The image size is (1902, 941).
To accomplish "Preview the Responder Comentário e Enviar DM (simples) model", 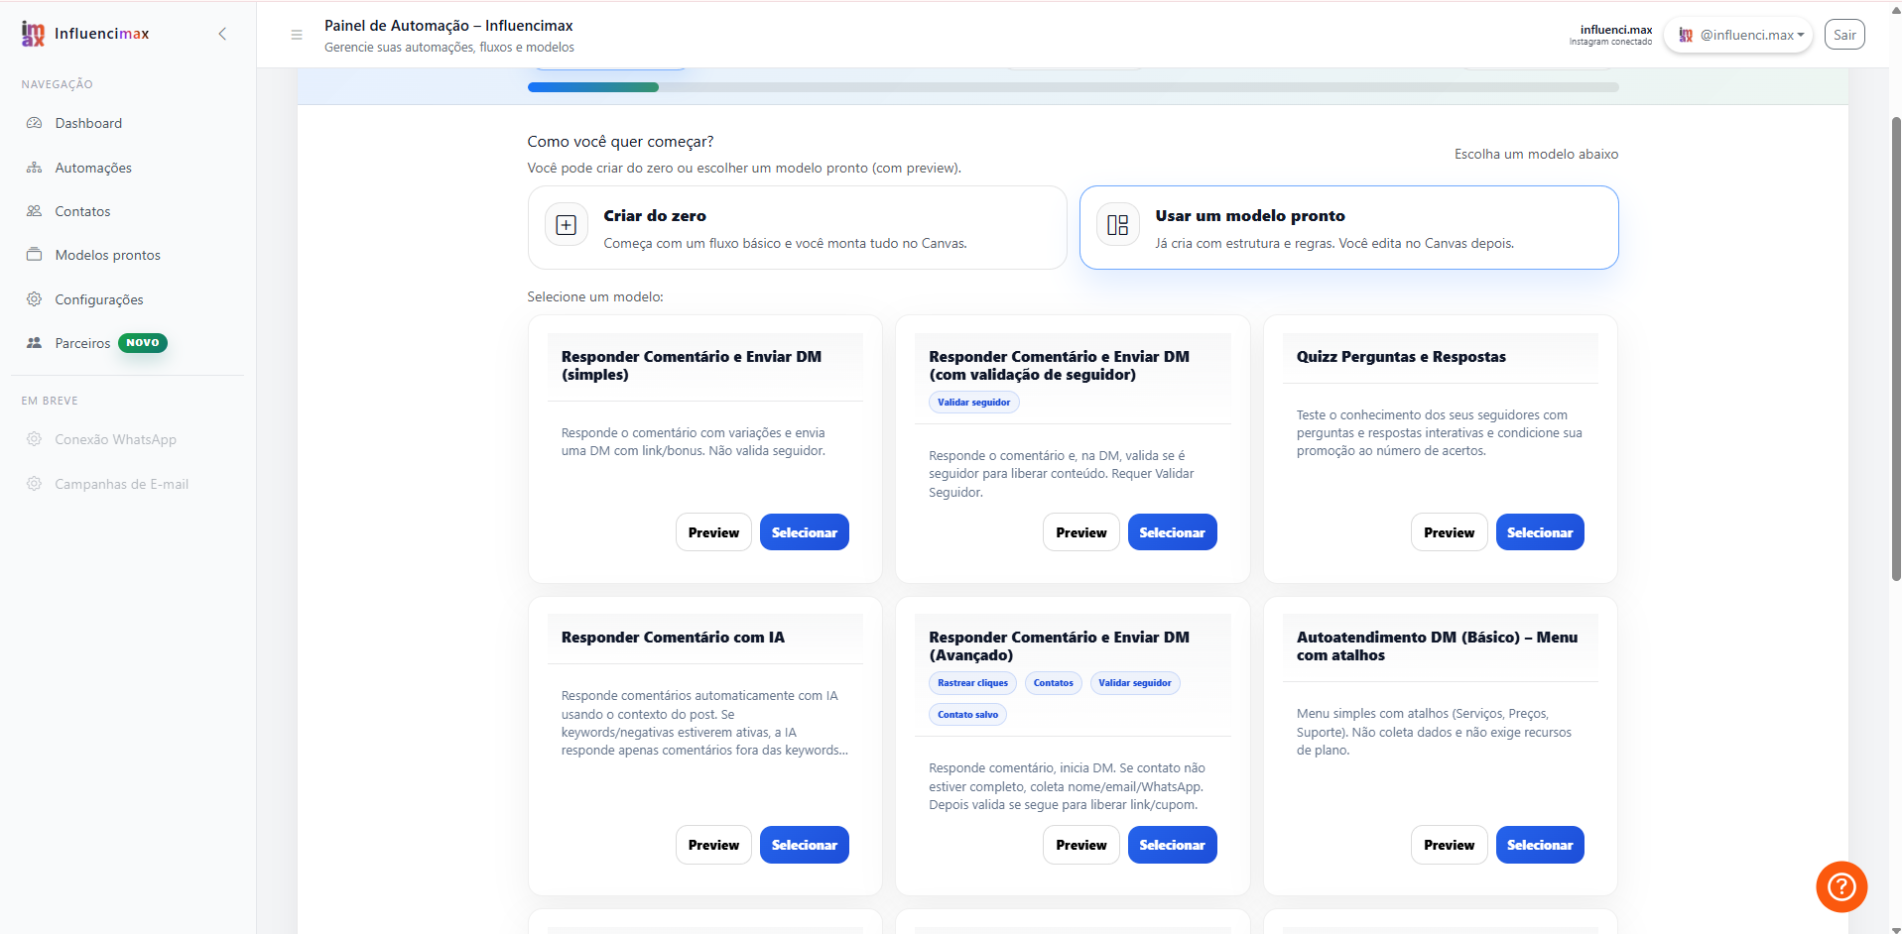I will pyautogui.click(x=713, y=532).
